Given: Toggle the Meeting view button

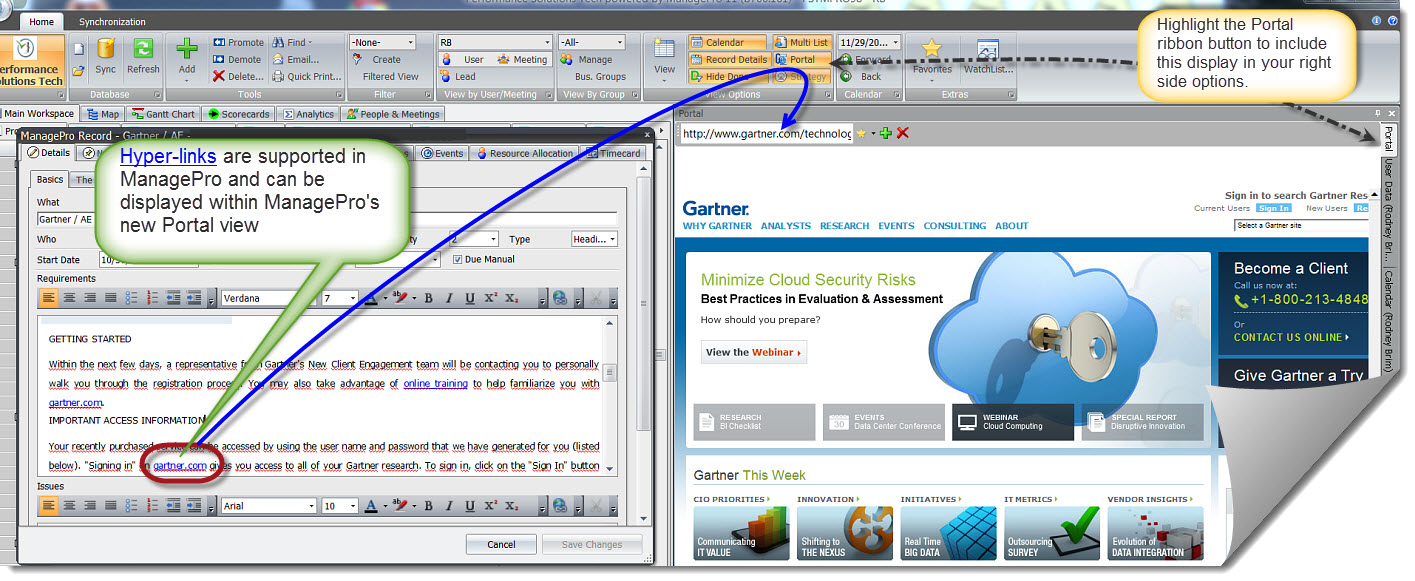Looking at the screenshot, I should pyautogui.click(x=523, y=59).
